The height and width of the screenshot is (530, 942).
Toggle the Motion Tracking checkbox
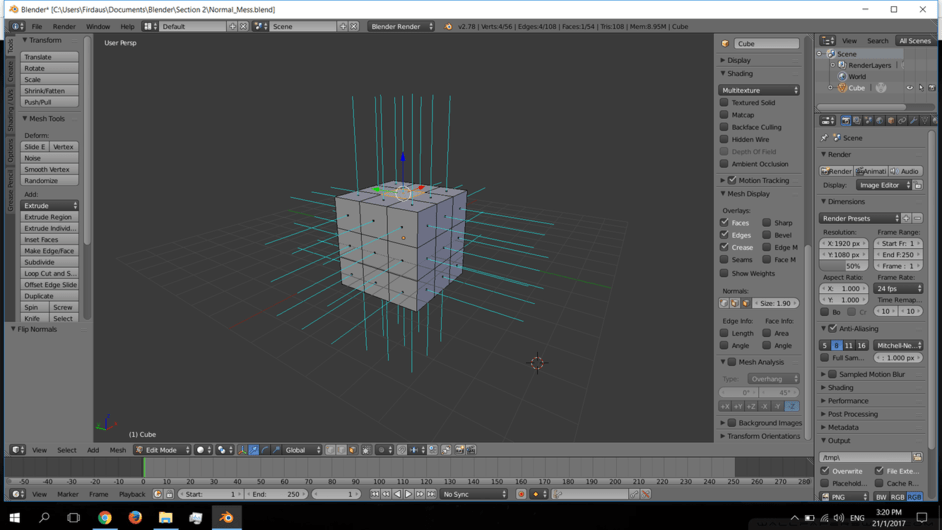pos(732,181)
